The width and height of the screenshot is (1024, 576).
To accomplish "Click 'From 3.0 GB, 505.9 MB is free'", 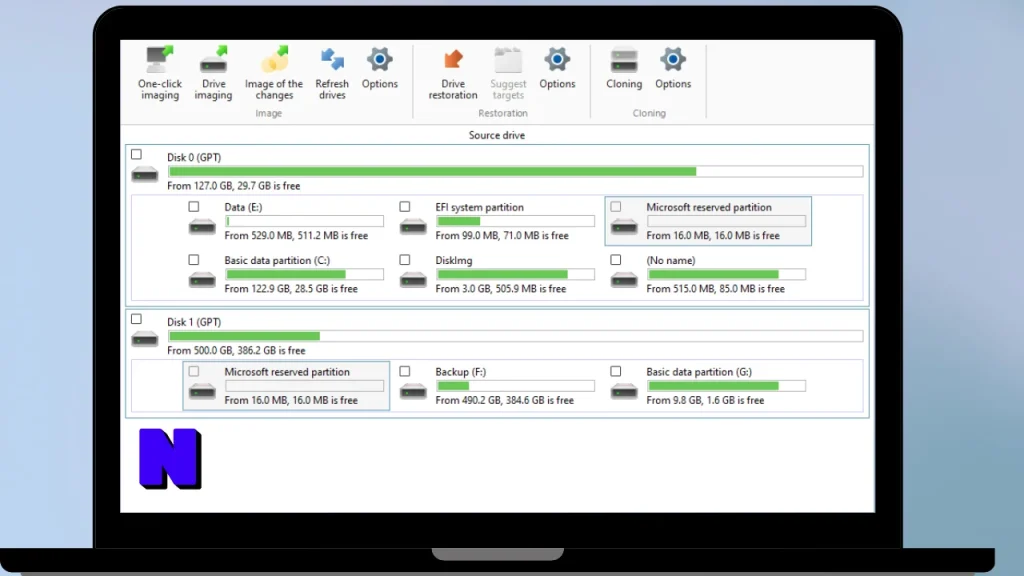I will pos(501,289).
